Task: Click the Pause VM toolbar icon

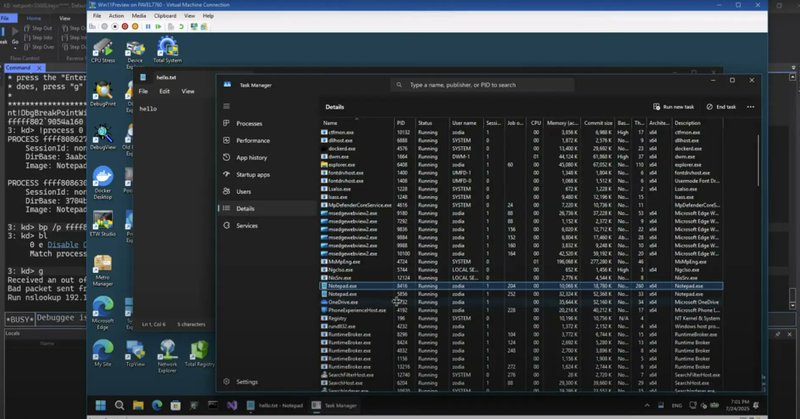Action: 148,27
